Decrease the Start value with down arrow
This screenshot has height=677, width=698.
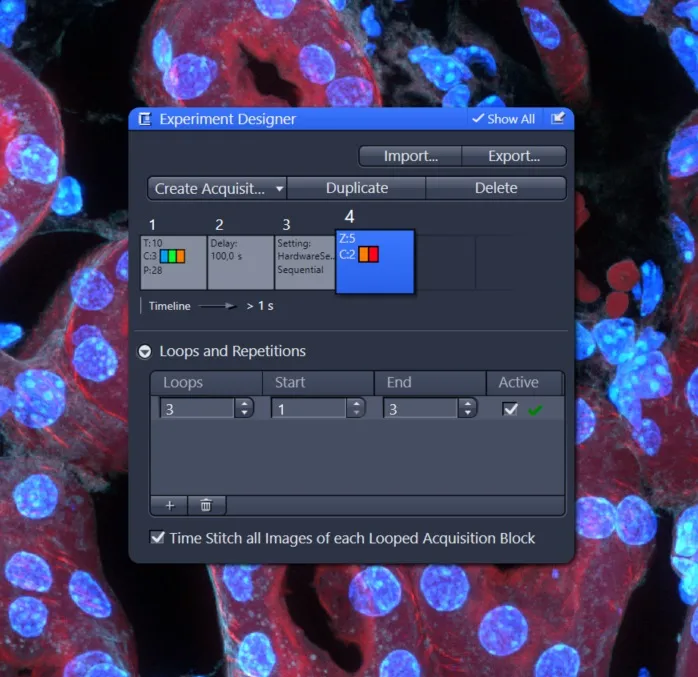(x=356, y=413)
